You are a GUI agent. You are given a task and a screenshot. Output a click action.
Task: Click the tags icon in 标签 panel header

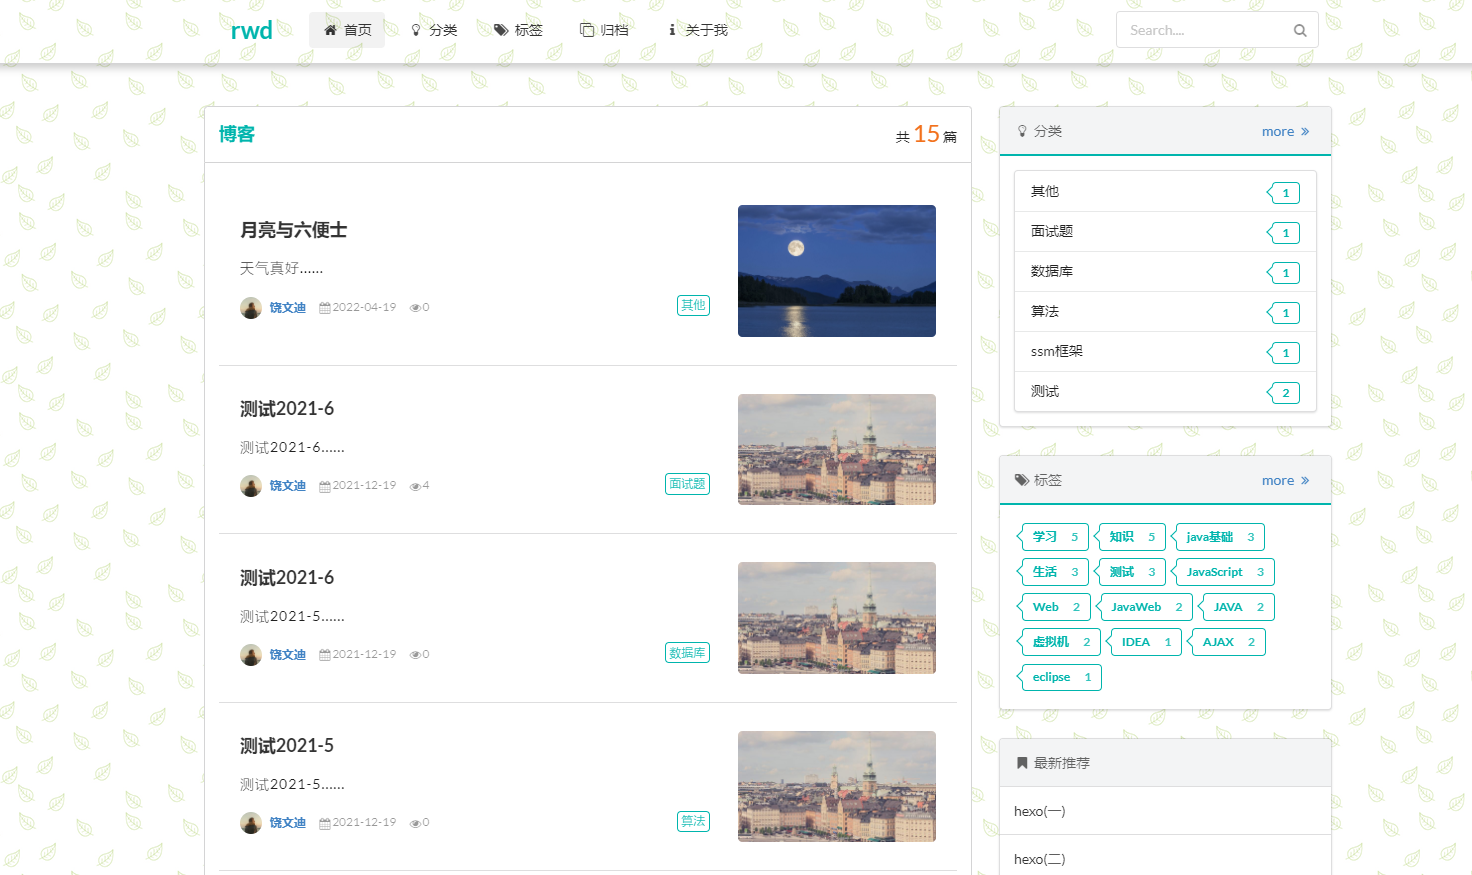pos(1022,480)
